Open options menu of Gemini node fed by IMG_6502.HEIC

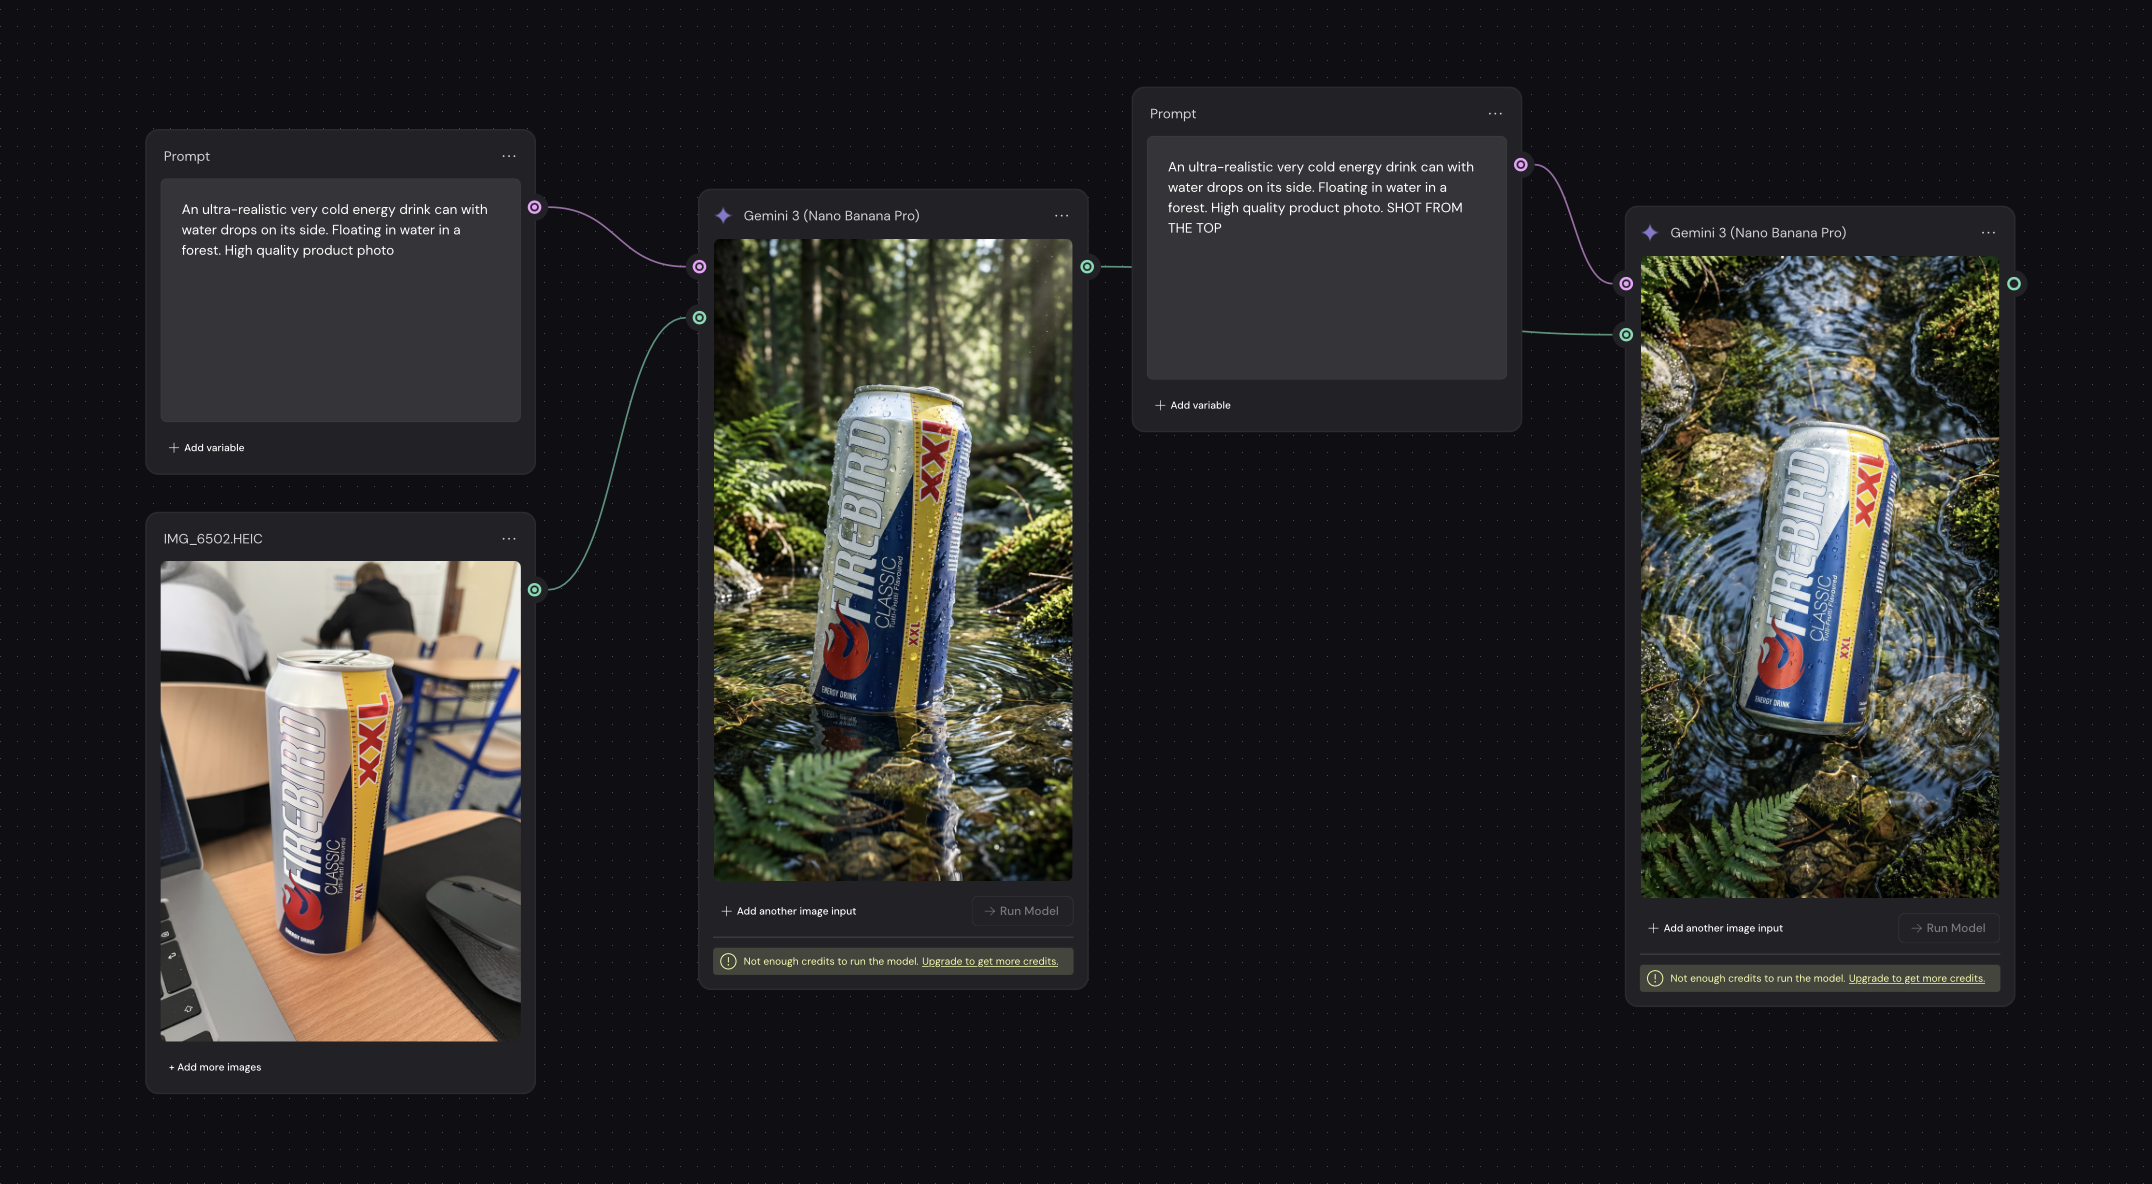point(1061,216)
